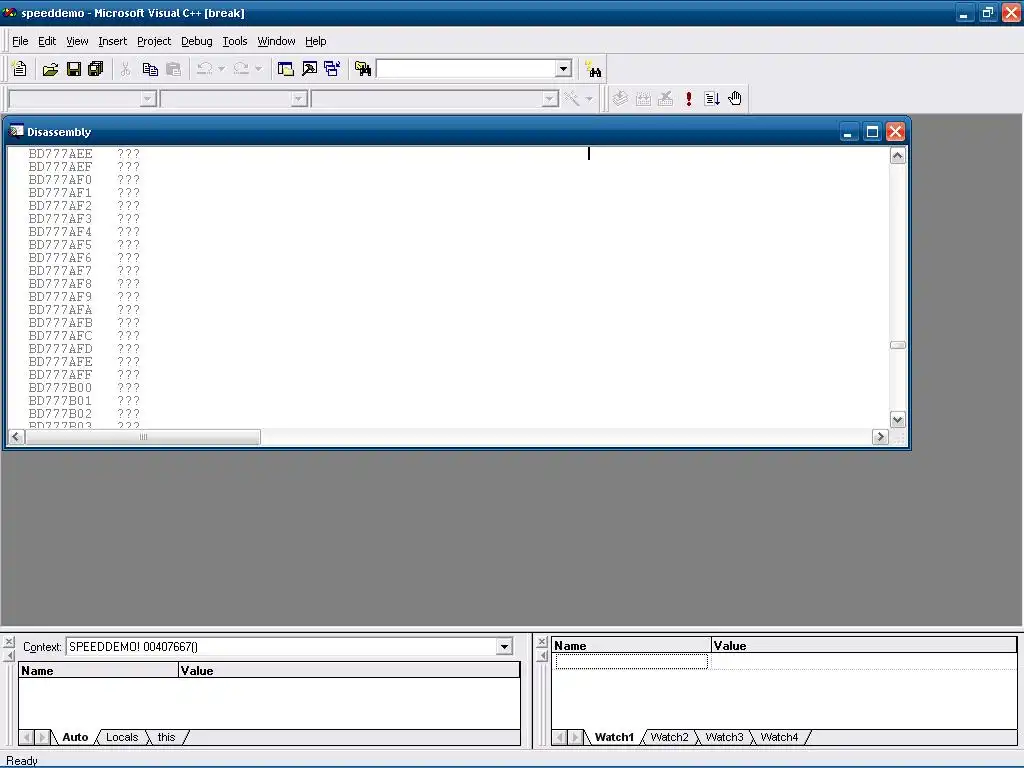Image resolution: width=1024 pixels, height=768 pixels.
Task: Expand the Context SPEEDDEMO! 00407667() dropdown
Action: 504,647
